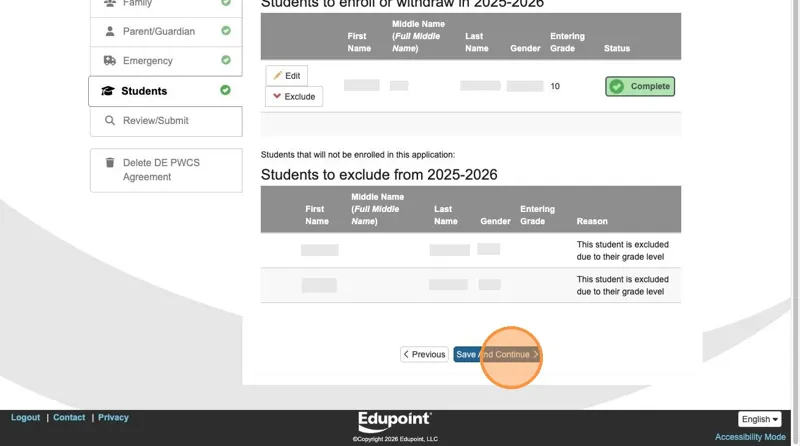Screen dimensions: 800x446
Task: Click the red chevron icon on Exclude
Action: pos(277,96)
